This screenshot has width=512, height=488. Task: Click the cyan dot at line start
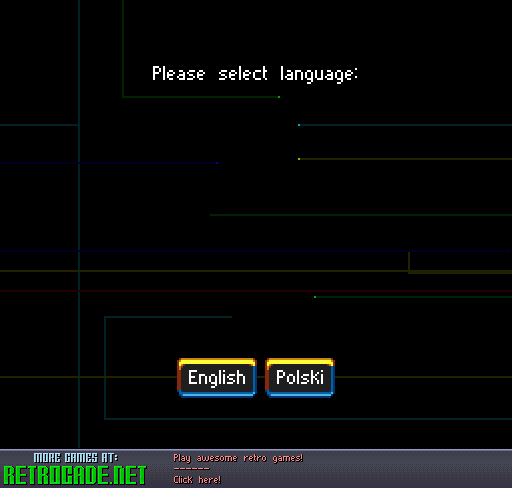[x=299, y=125]
